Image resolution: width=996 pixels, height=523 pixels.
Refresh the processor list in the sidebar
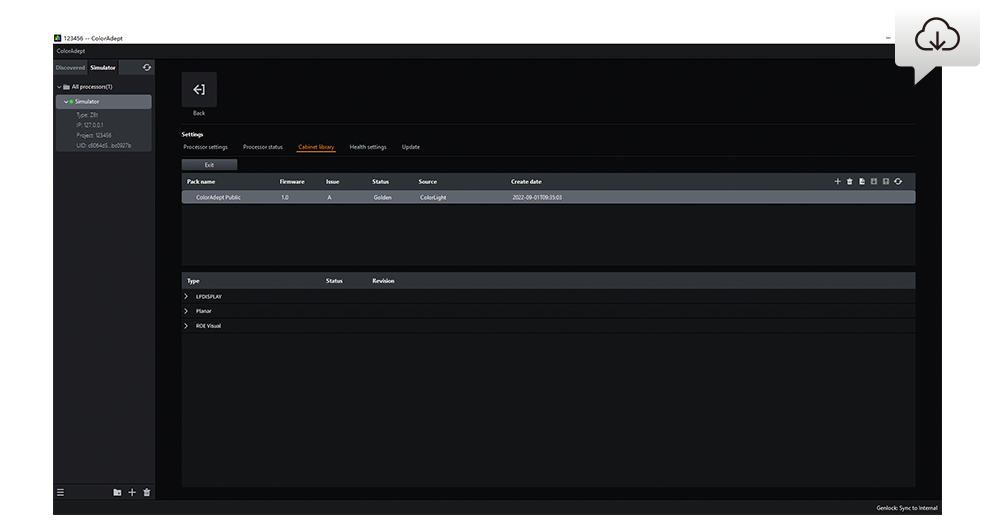147,67
